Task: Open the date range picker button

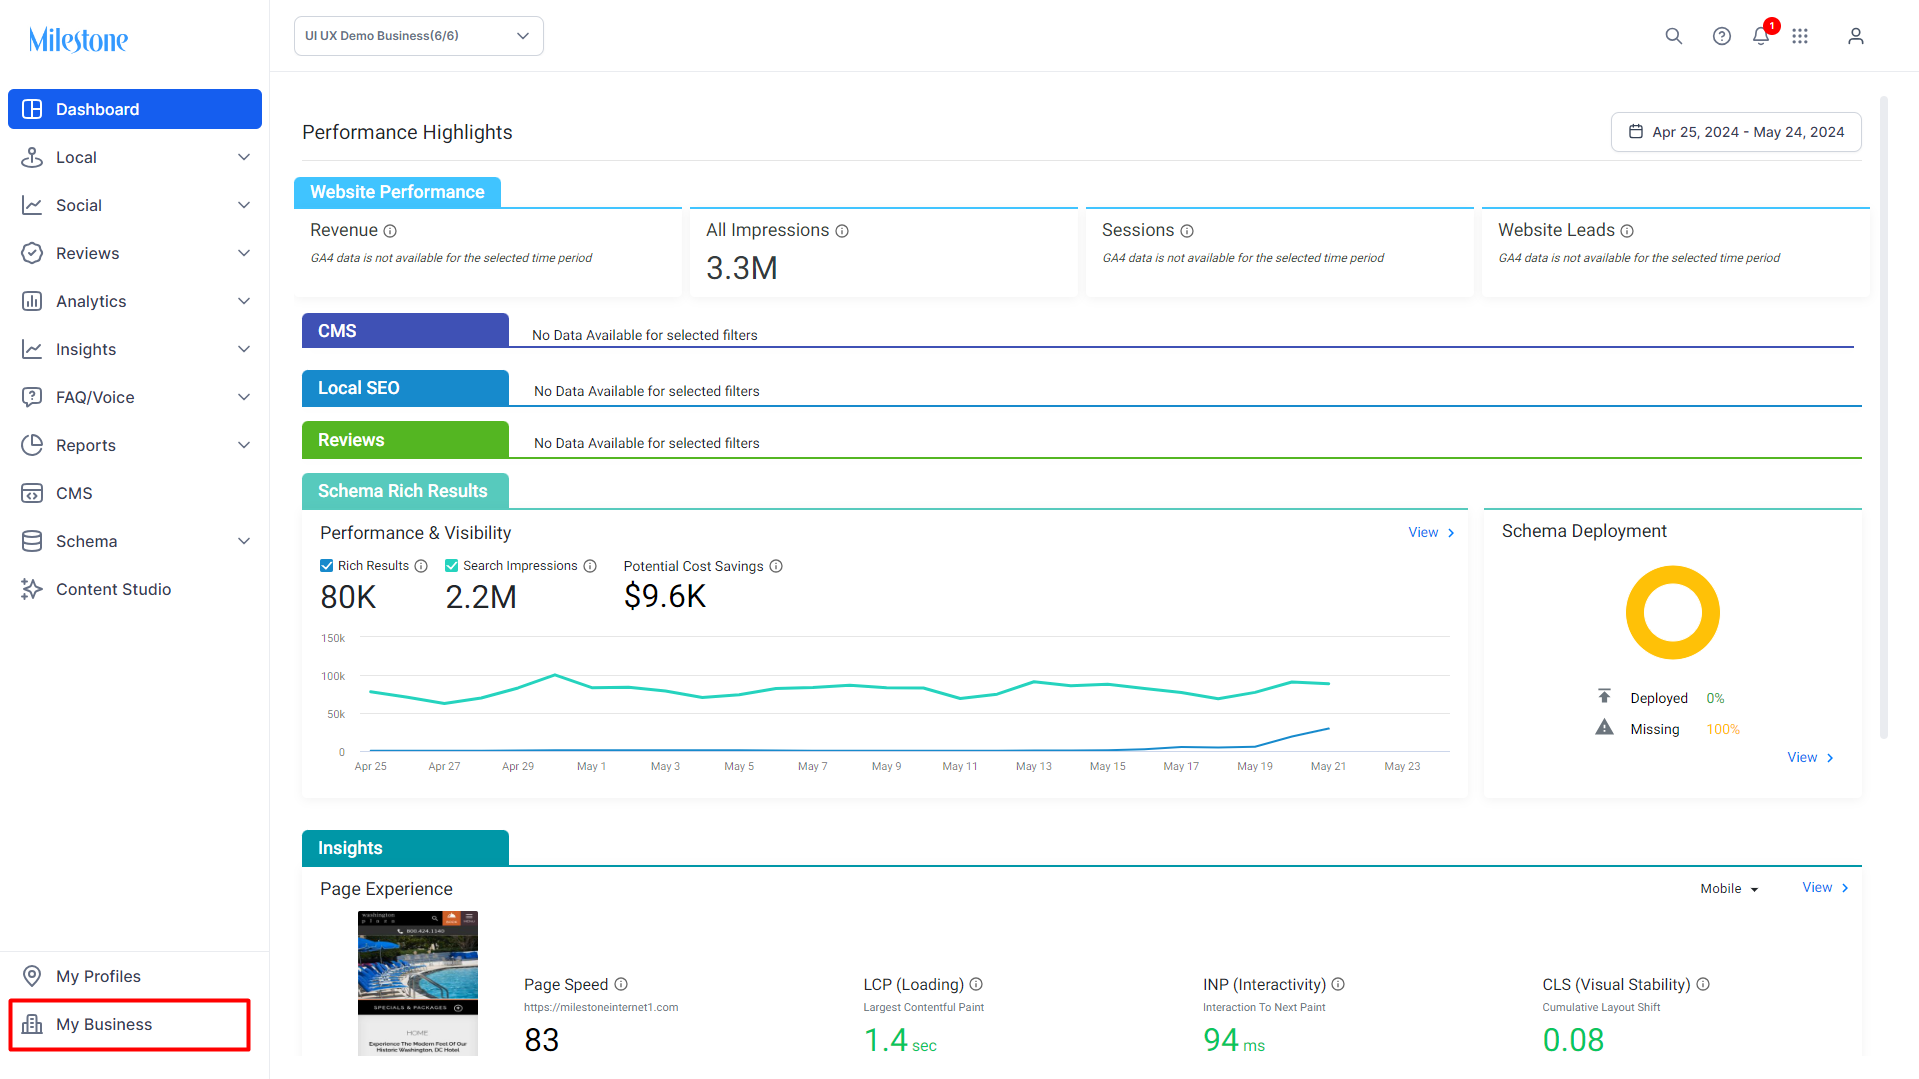Action: [1736, 132]
